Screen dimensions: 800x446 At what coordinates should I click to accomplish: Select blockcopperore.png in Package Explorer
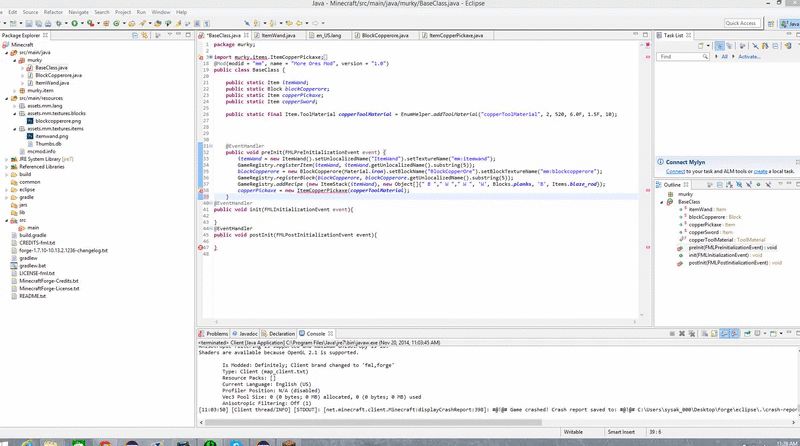click(x=58, y=121)
